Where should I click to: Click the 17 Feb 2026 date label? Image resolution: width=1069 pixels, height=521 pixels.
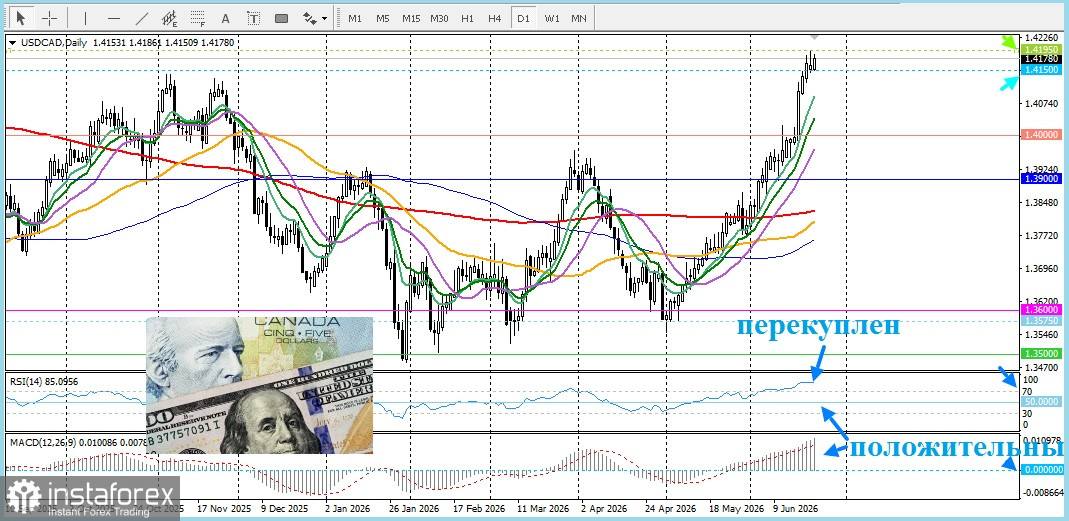tap(478, 509)
